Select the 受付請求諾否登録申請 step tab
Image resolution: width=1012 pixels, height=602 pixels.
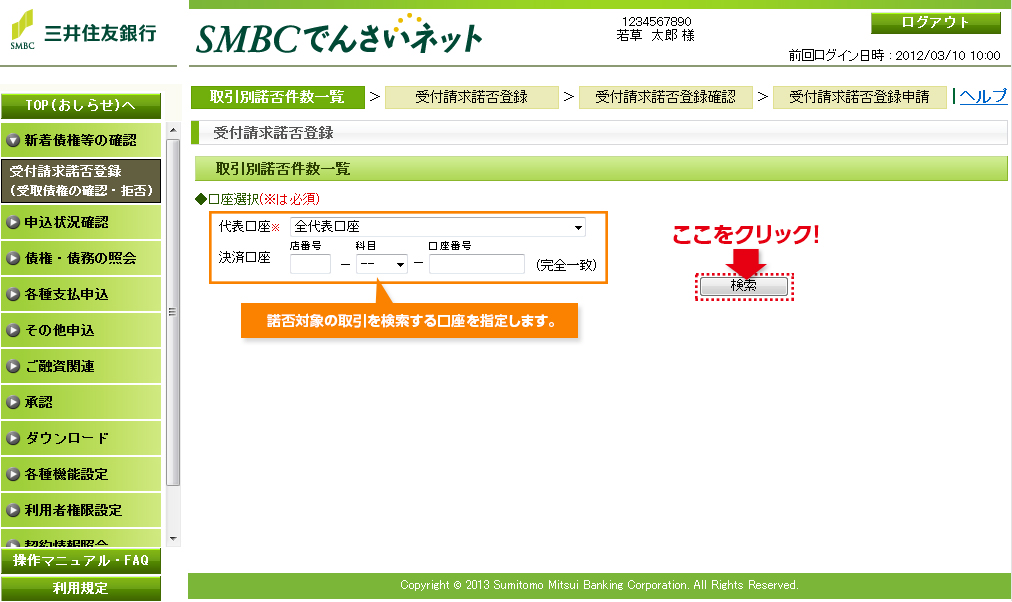point(860,97)
